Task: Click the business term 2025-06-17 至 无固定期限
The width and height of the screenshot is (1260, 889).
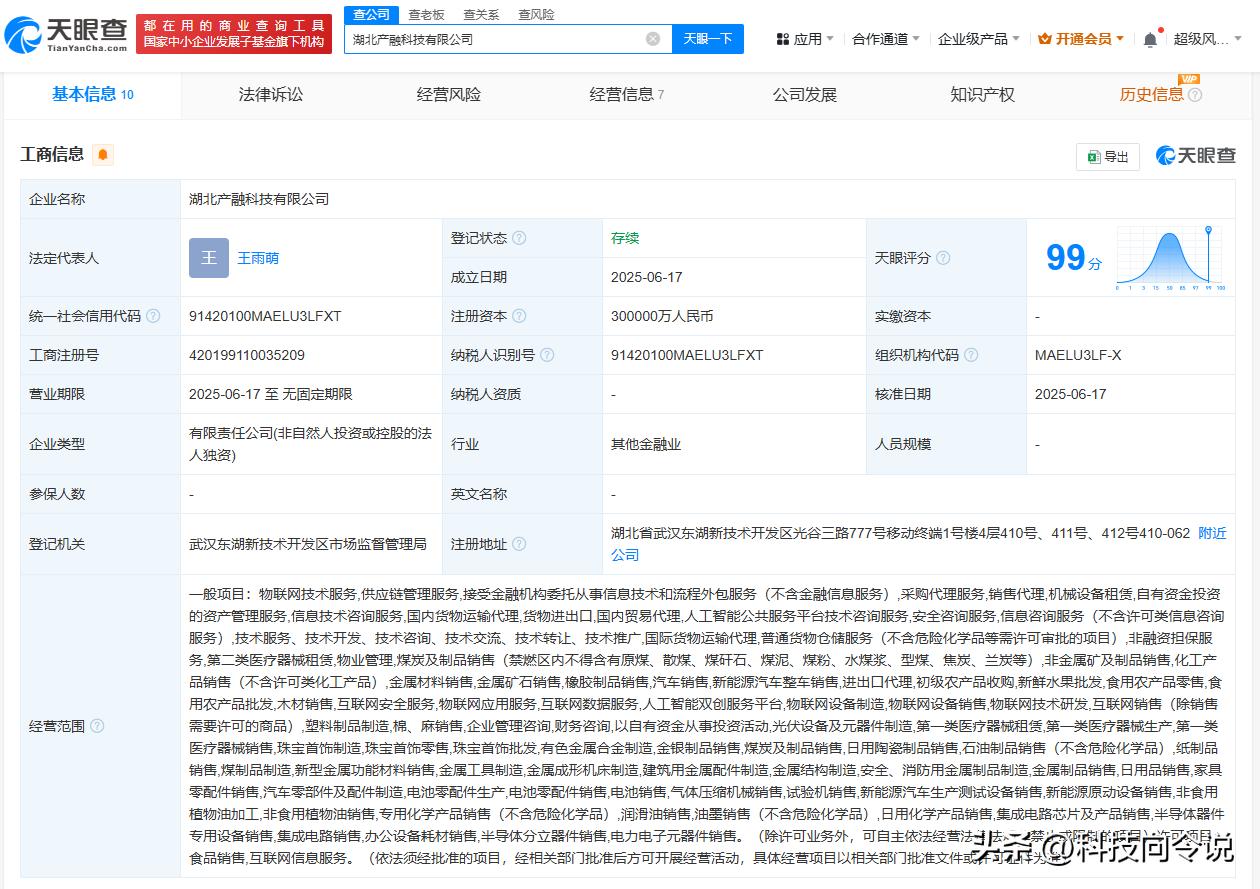Action: coord(271,394)
